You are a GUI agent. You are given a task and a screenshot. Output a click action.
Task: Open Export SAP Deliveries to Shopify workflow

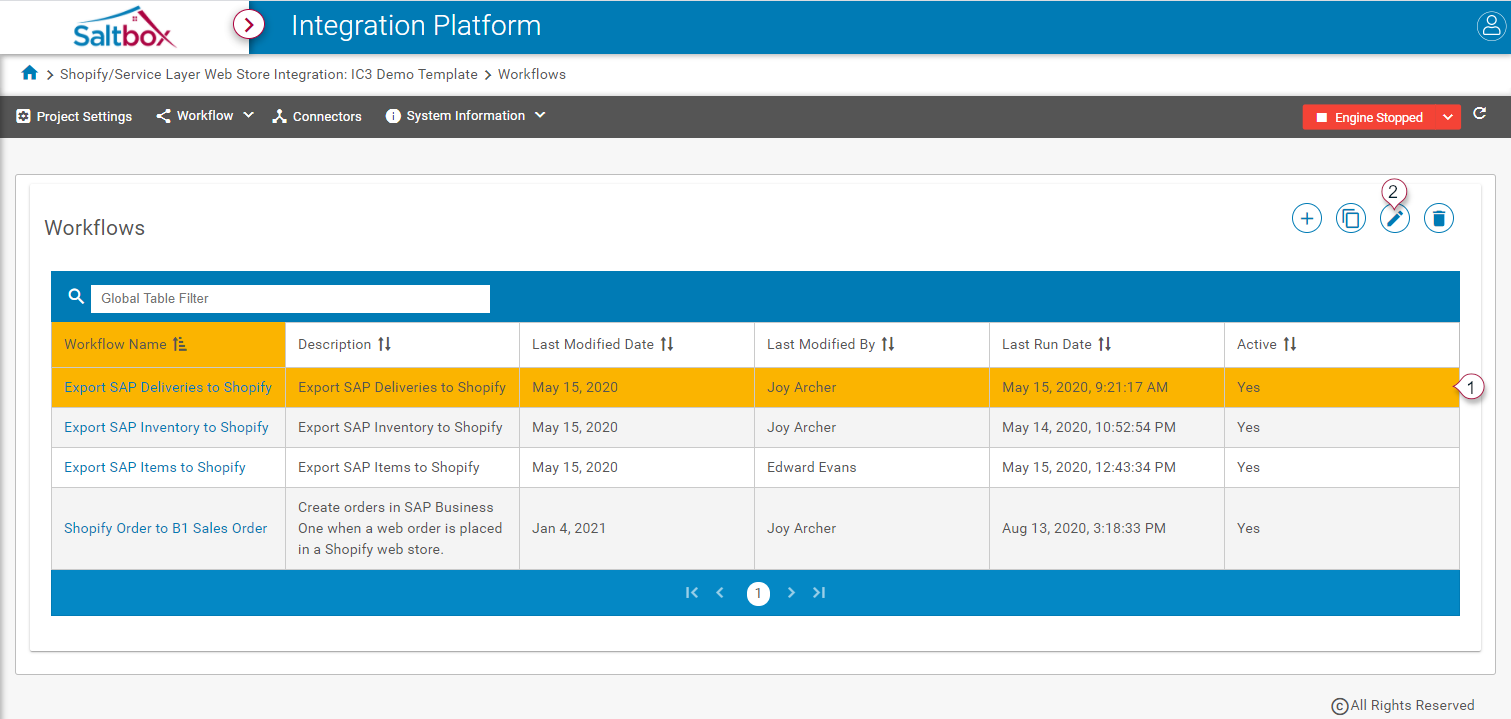coord(168,387)
